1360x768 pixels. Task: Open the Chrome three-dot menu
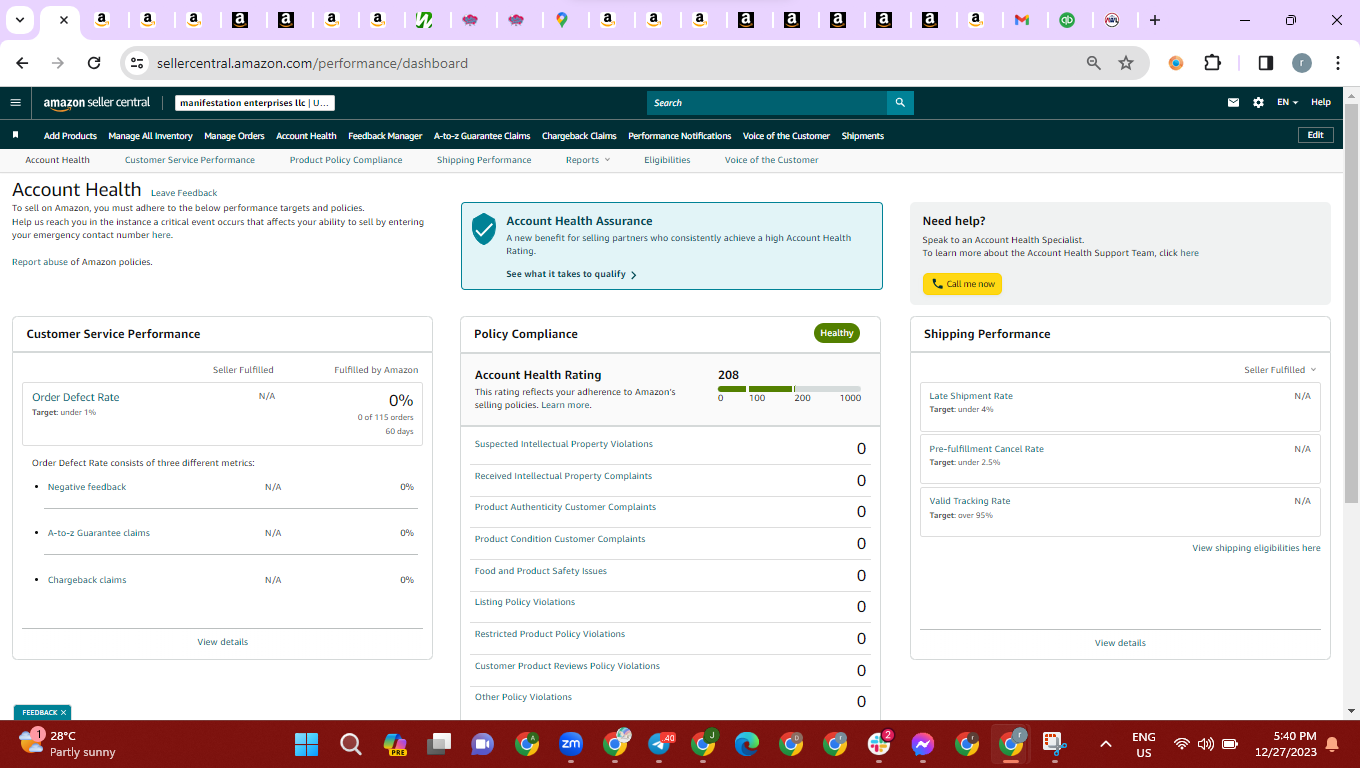[x=1338, y=63]
